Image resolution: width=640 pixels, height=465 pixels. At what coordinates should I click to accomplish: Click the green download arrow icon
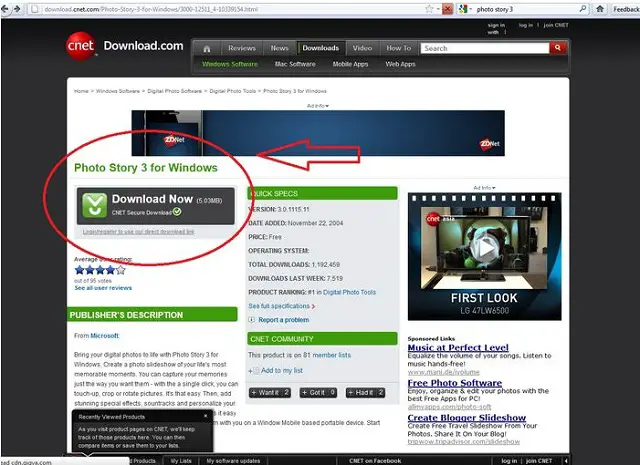94,205
